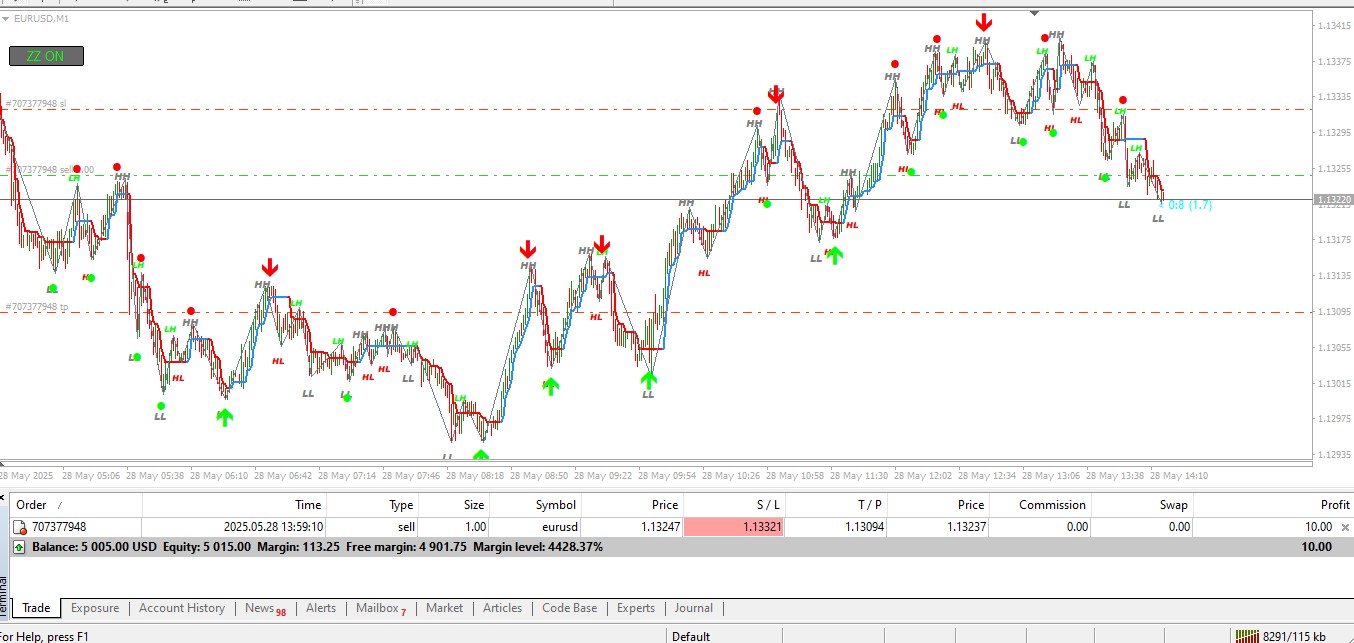Close order 707377948 with the x button

pos(1345,527)
